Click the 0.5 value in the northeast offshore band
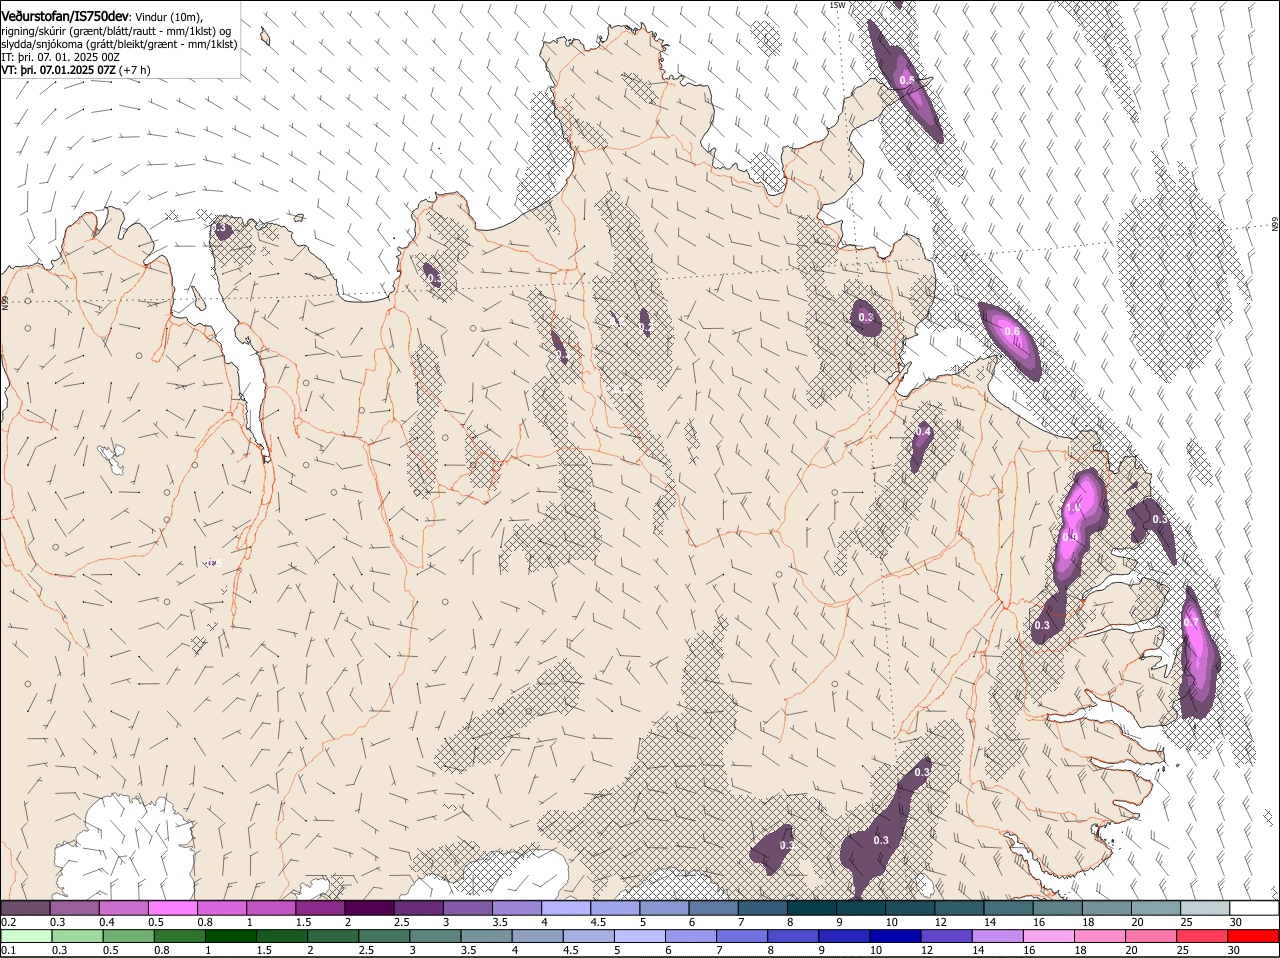Viewport: 1280px width, 958px height. [x=907, y=80]
